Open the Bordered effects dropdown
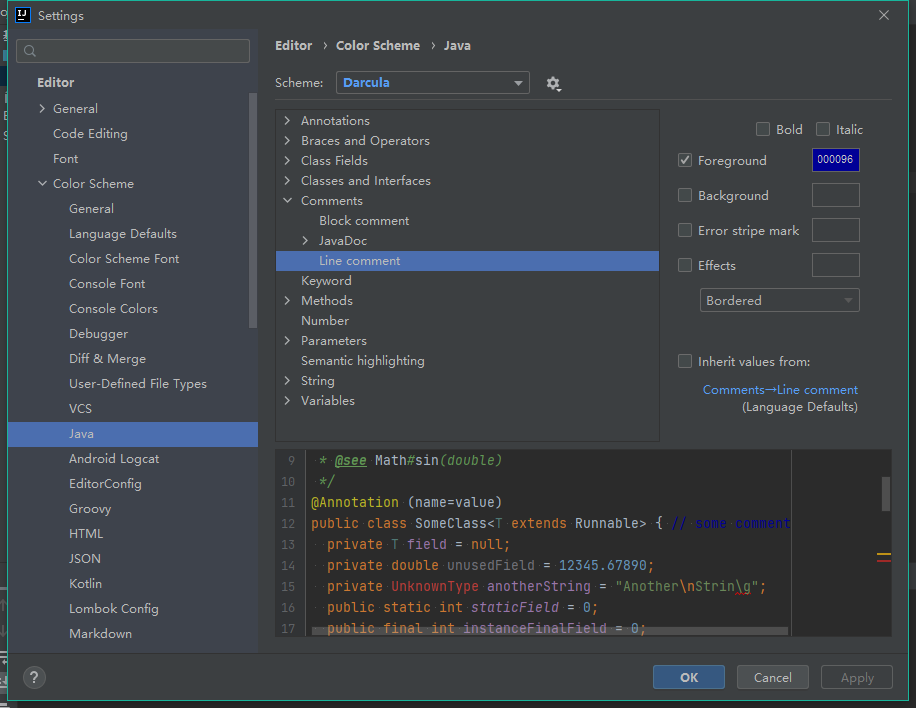Screen dimensions: 916x708 tap(779, 300)
